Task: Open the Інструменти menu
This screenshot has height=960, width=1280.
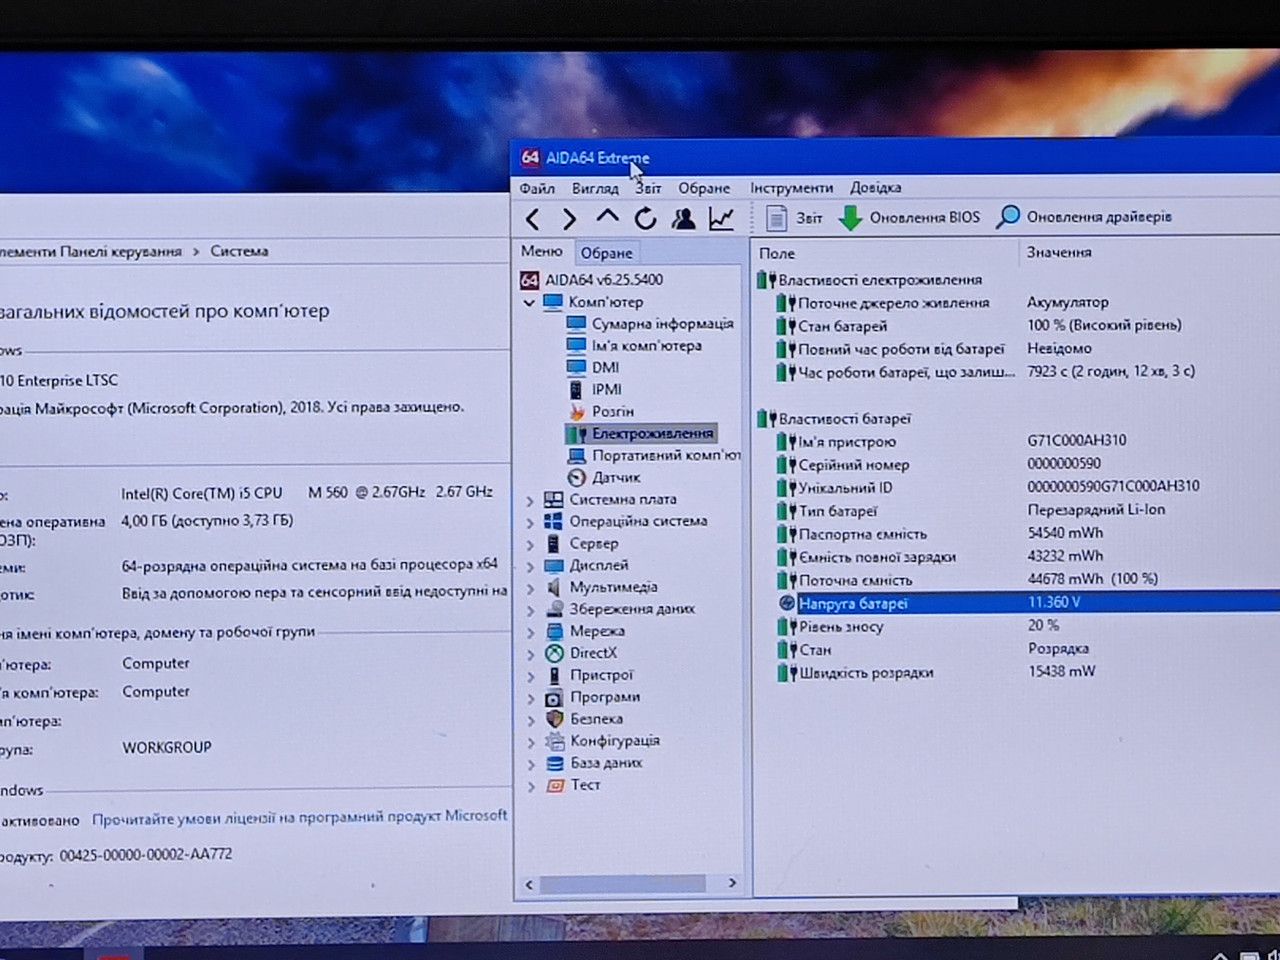Action: [x=791, y=187]
